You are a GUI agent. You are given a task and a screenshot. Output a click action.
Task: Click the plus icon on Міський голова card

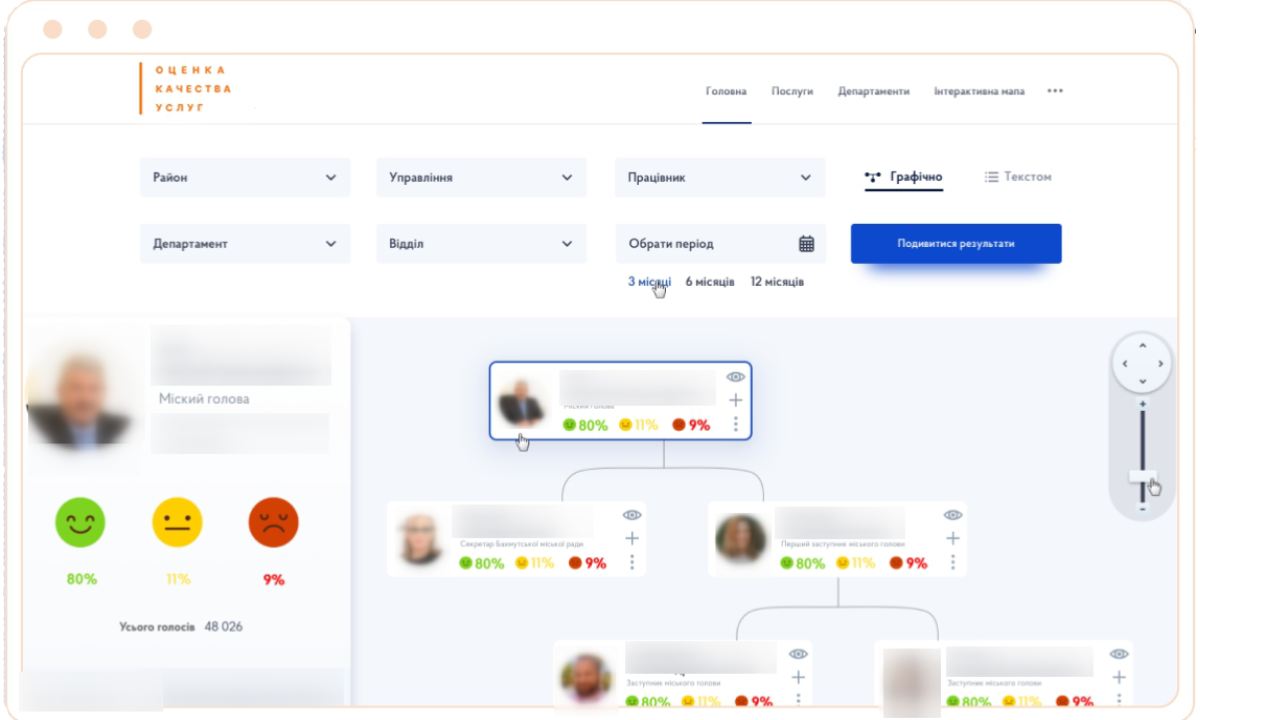736,400
